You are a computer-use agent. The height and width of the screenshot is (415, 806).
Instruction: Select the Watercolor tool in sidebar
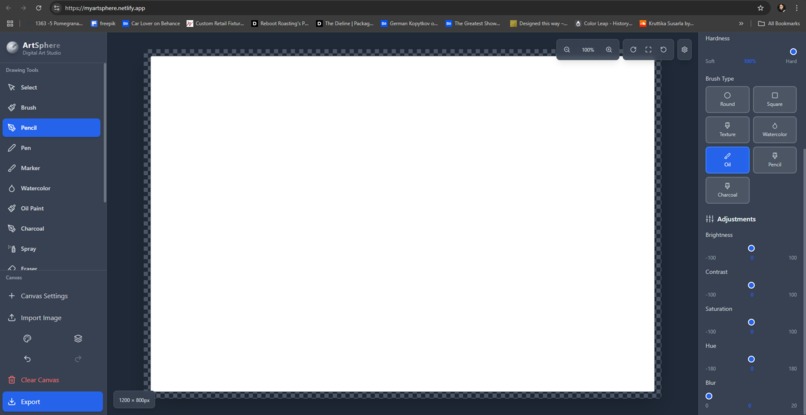point(51,188)
